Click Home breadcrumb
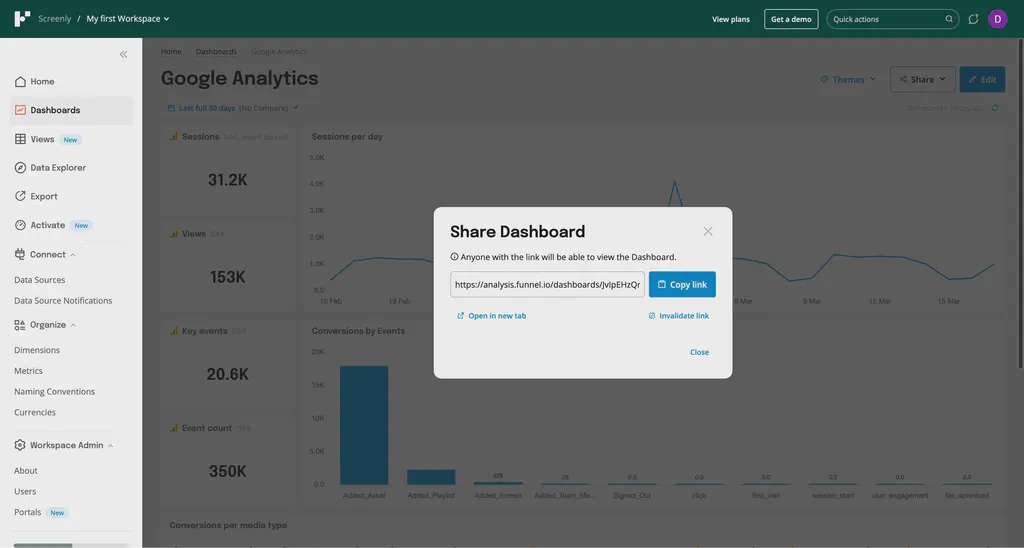 pos(171,52)
